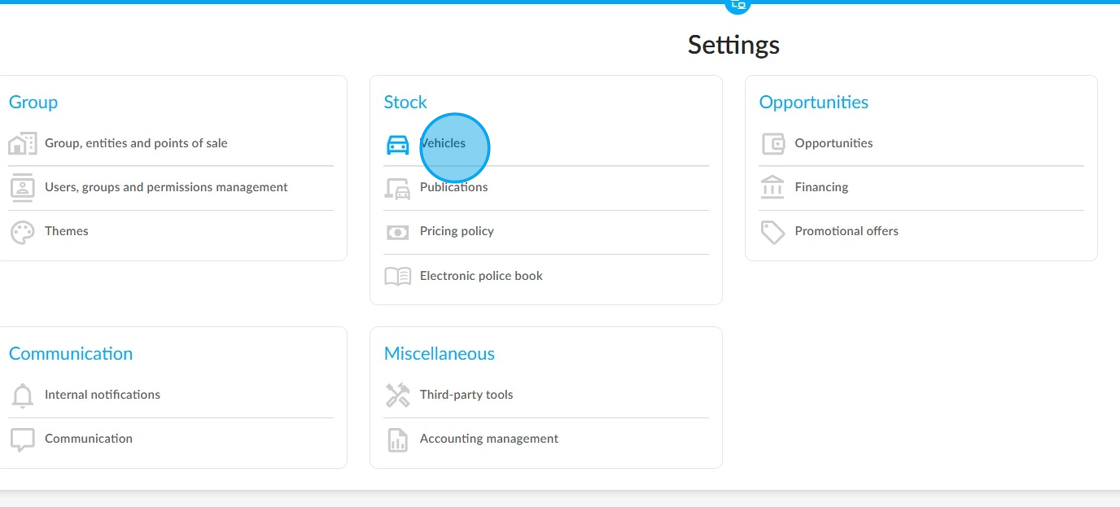This screenshot has height=507, width=1120.
Task: Go to Accounting management settings
Action: point(489,438)
